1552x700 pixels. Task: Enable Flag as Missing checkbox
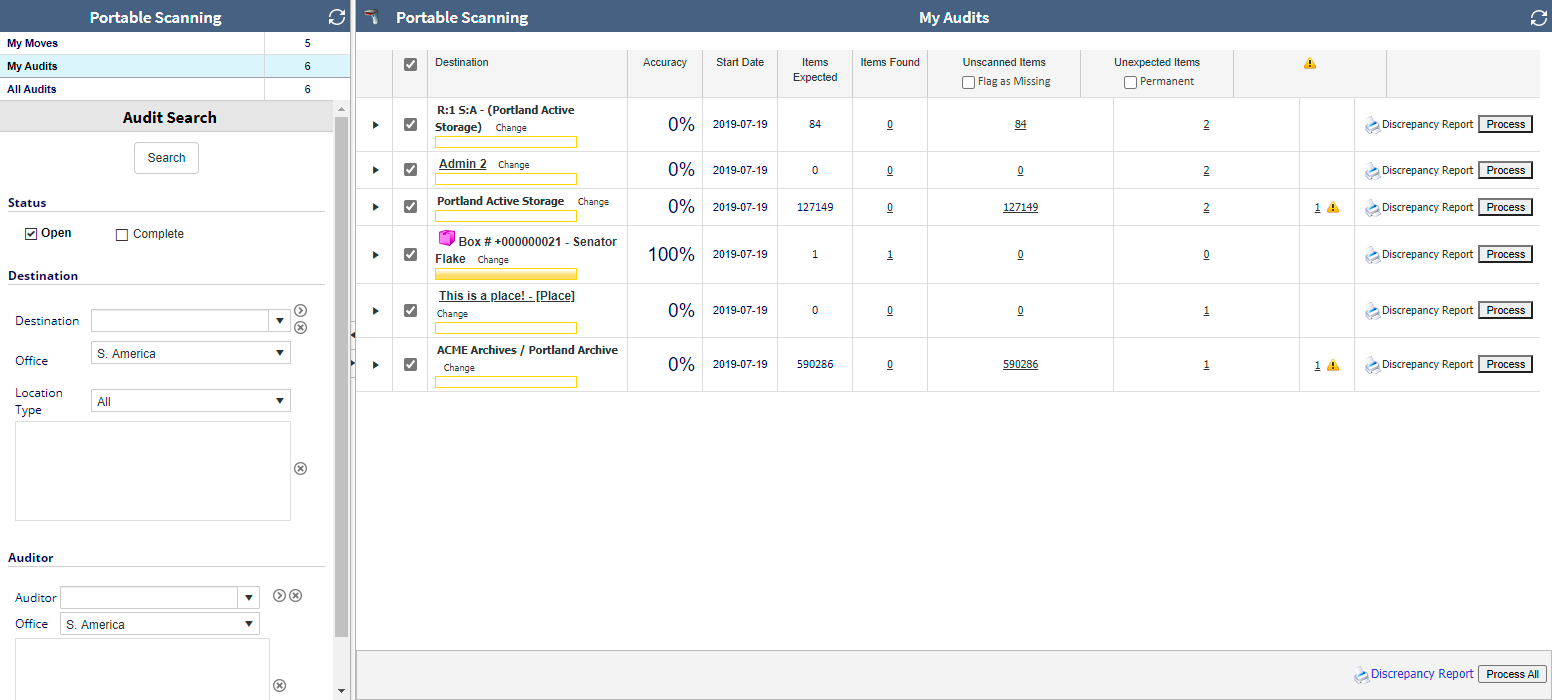pyautogui.click(x=968, y=82)
